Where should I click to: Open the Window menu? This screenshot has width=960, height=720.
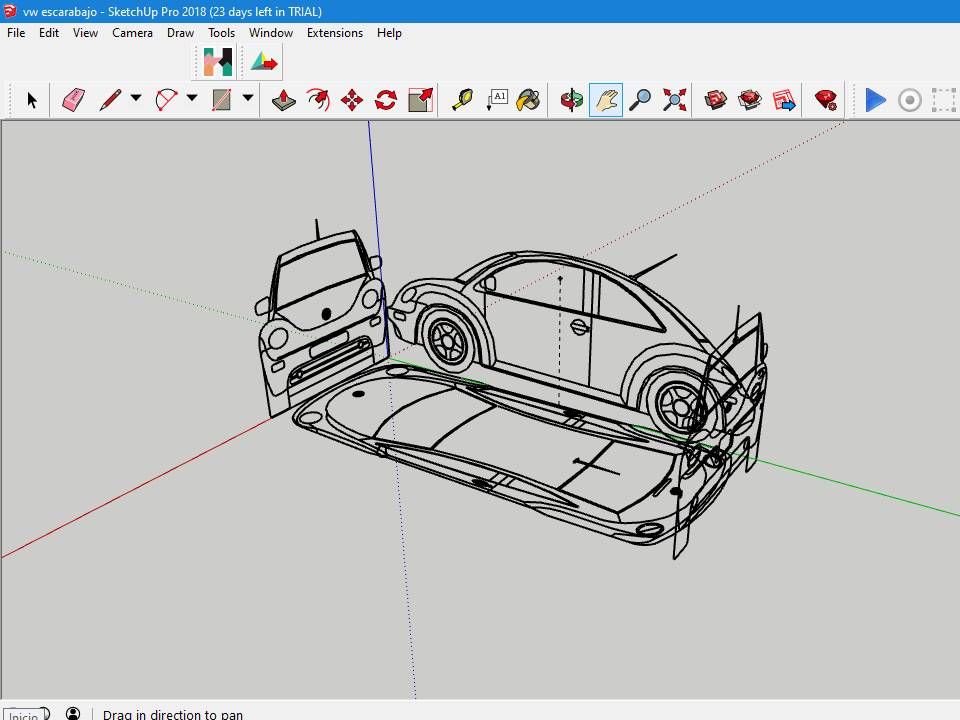tap(271, 33)
